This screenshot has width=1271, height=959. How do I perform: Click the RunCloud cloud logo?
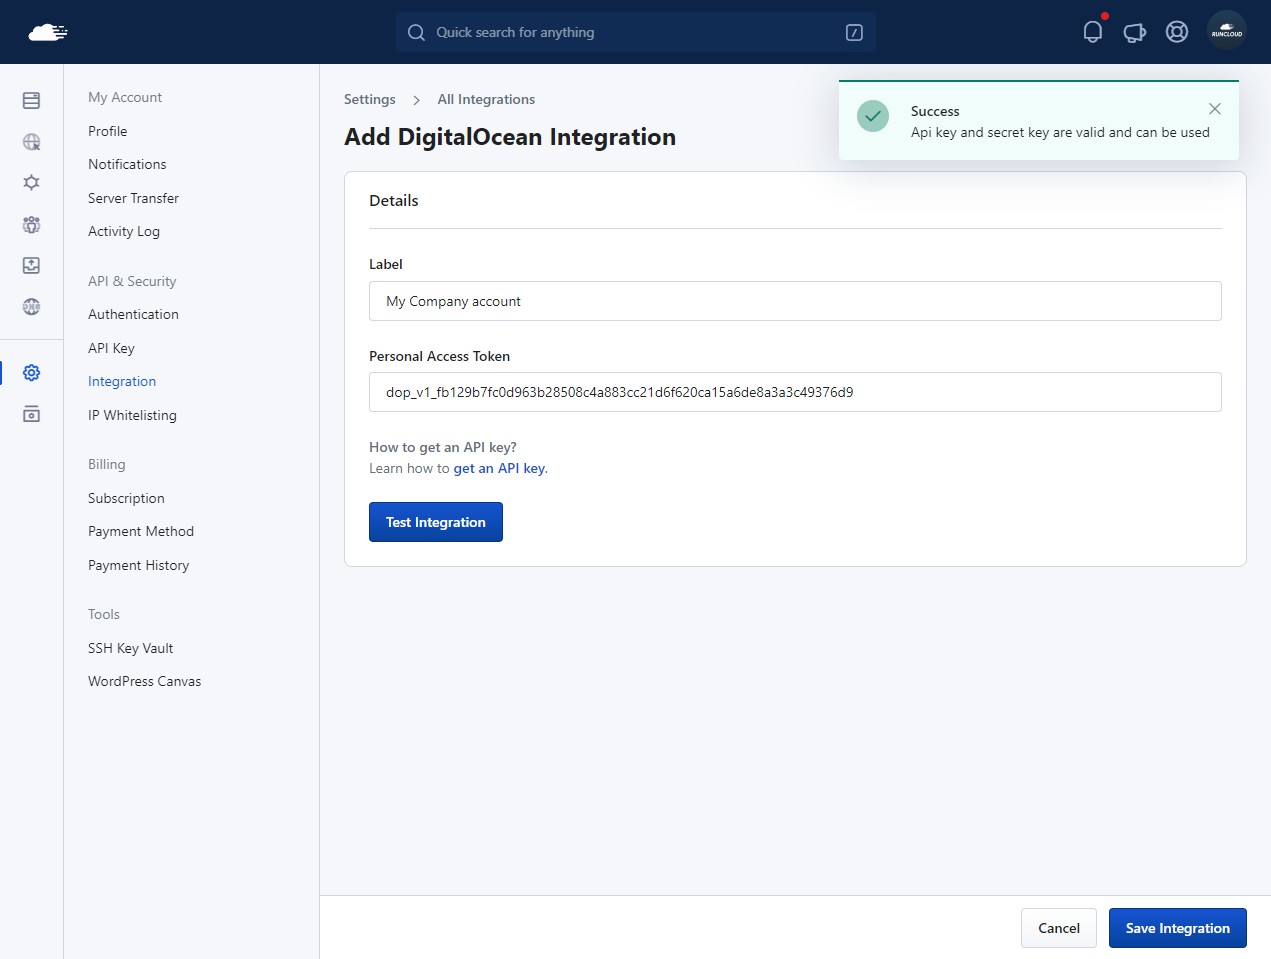pyautogui.click(x=48, y=32)
